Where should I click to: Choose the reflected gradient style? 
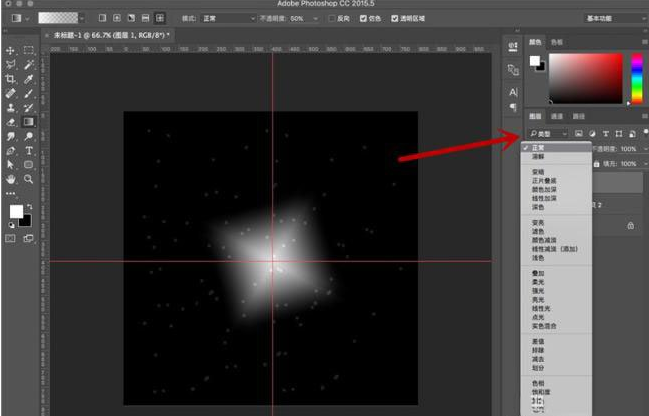coord(145,18)
